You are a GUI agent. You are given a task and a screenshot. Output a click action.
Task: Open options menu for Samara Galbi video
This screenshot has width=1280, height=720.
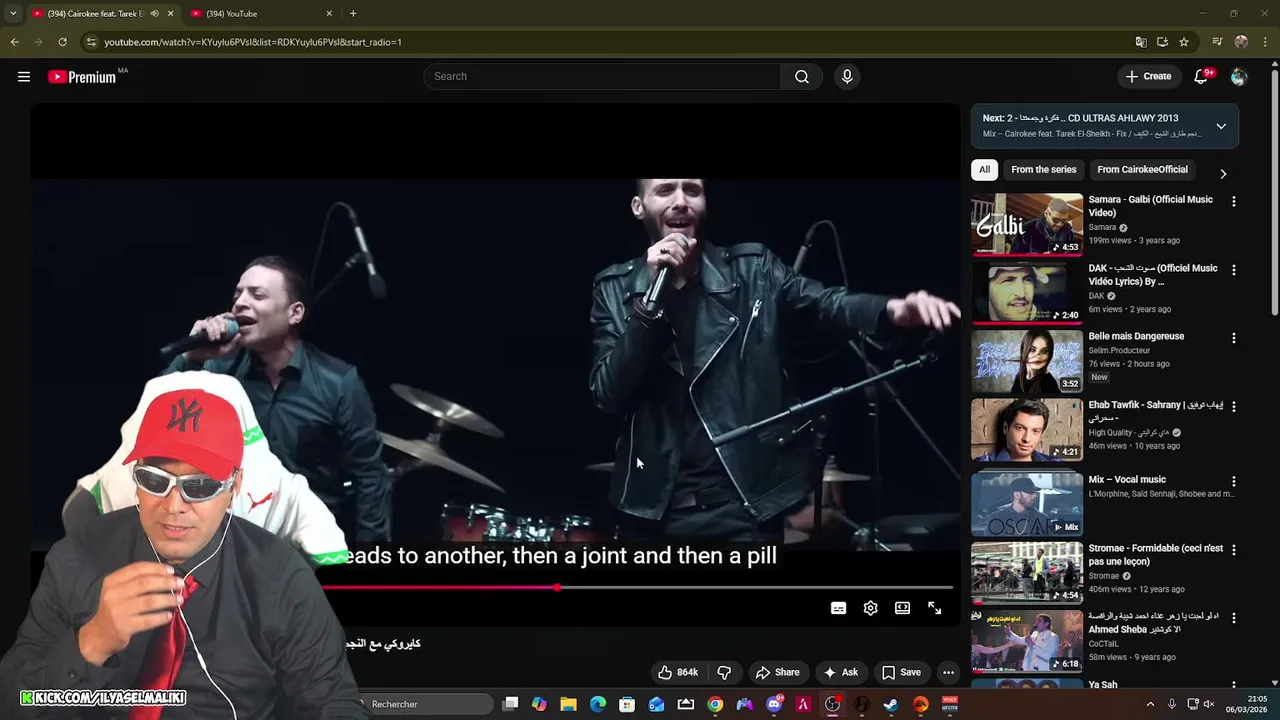1233,201
